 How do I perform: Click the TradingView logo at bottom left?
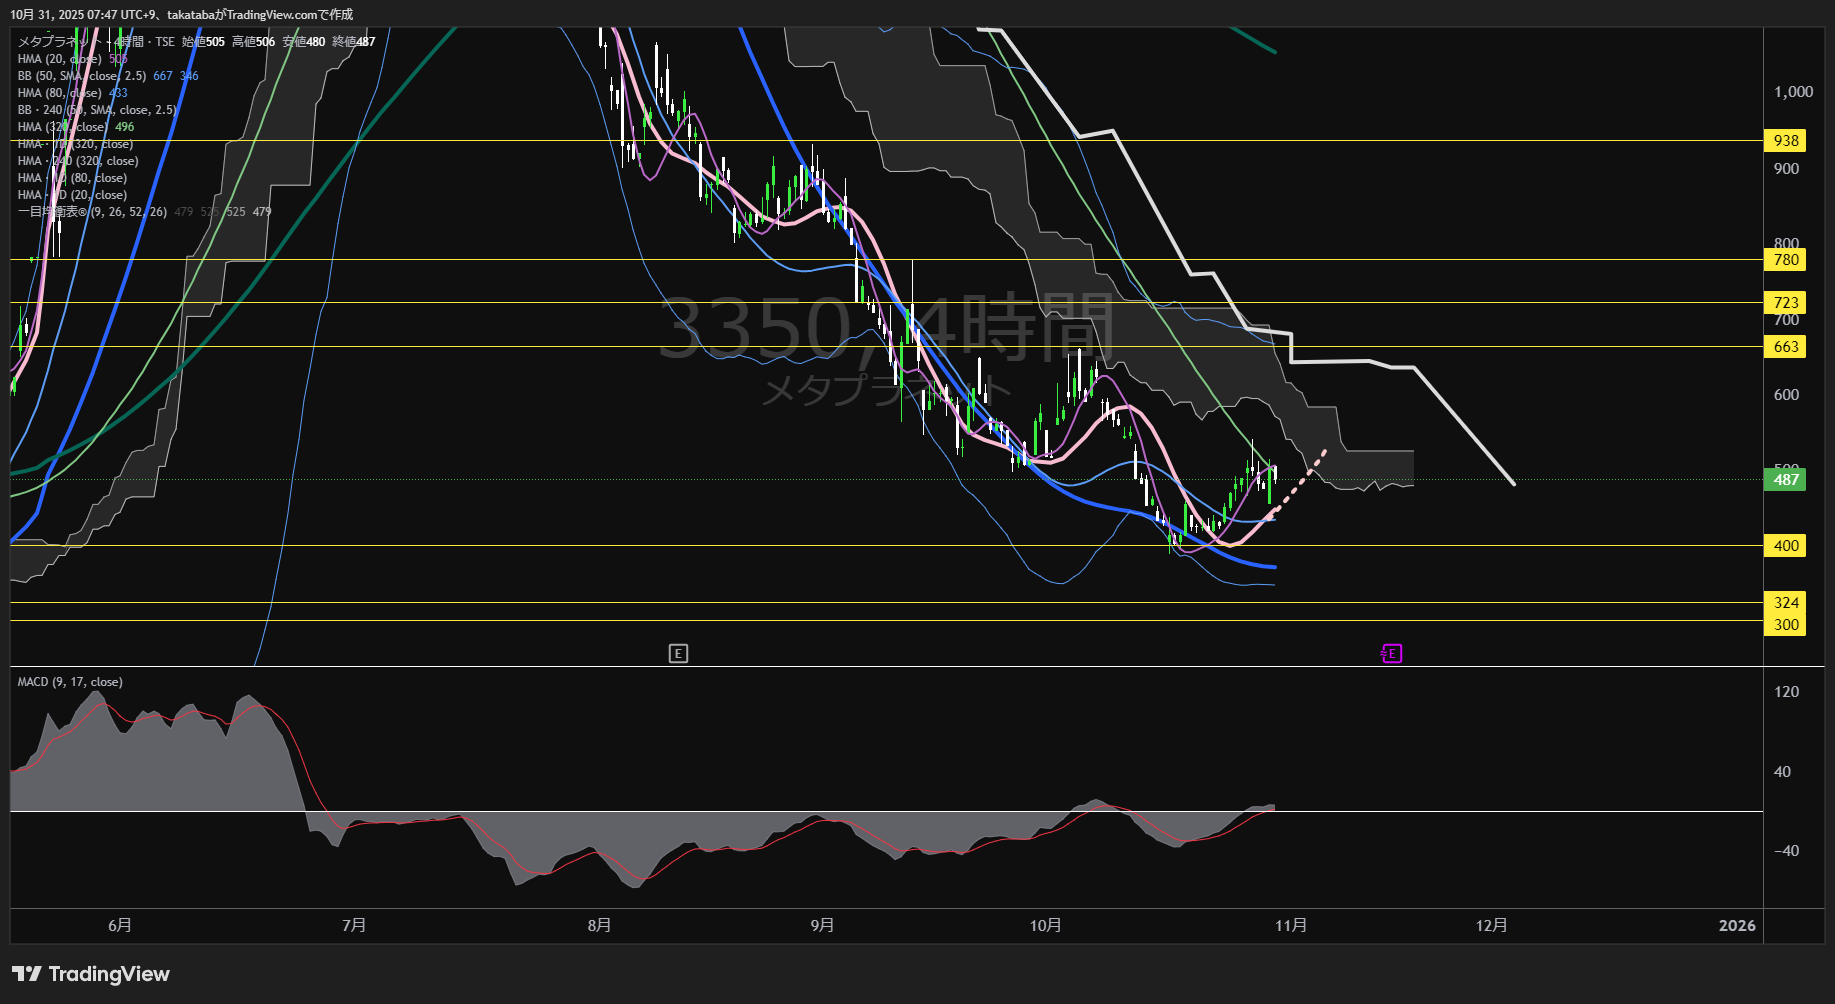[x=91, y=974]
